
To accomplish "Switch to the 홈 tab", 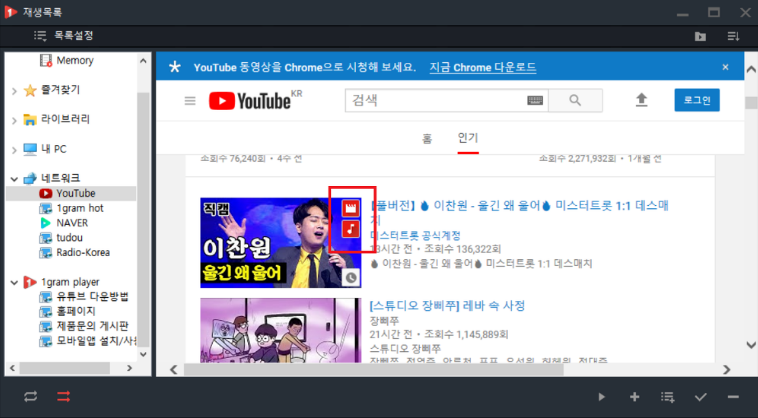I will click(x=427, y=139).
